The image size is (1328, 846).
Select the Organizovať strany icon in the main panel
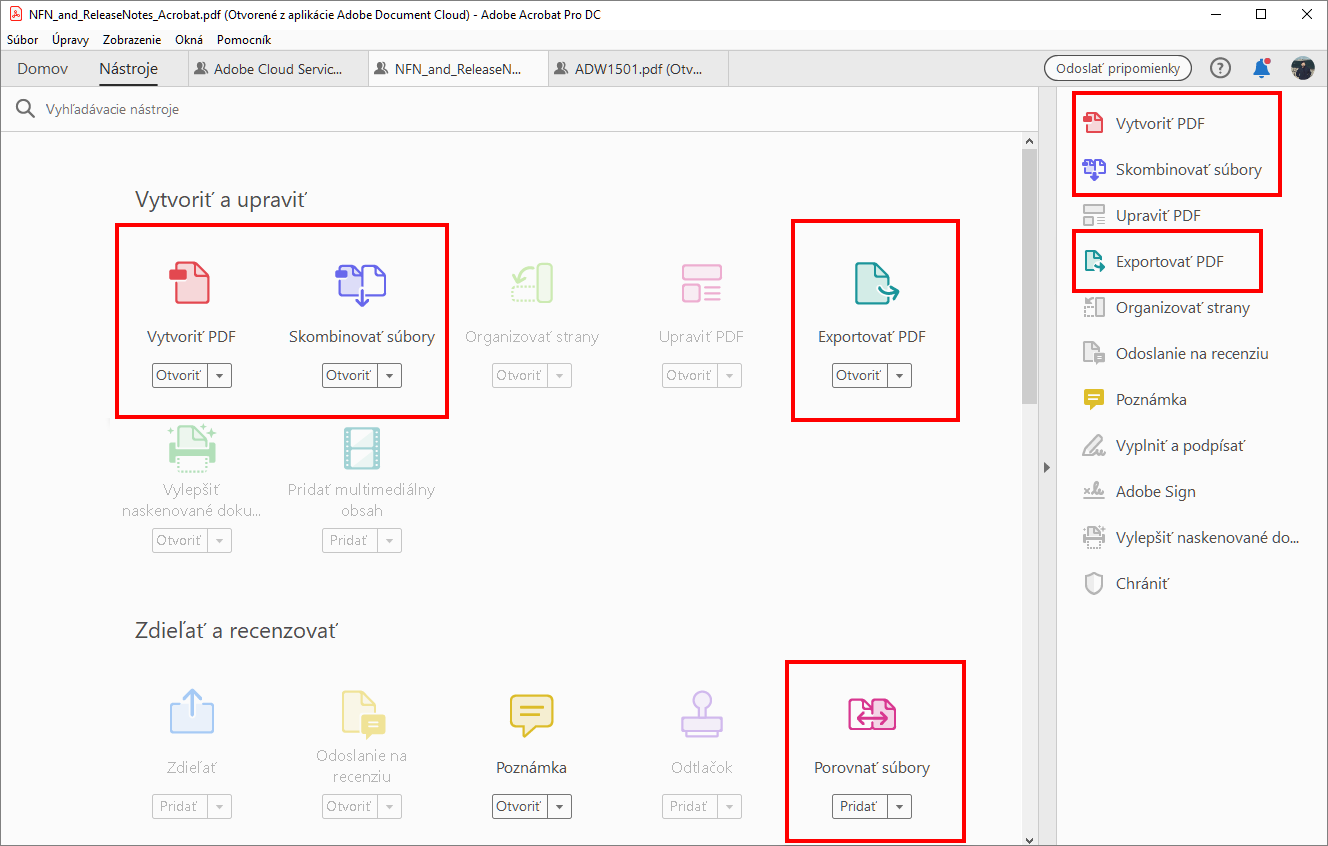click(531, 283)
